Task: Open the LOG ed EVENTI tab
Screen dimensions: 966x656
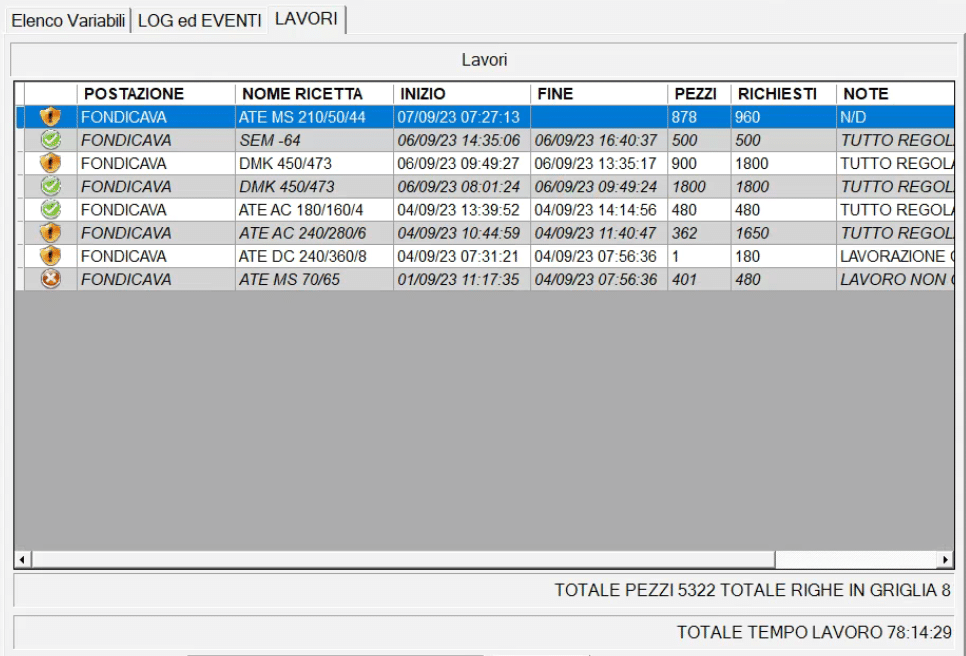Action: [x=199, y=21]
